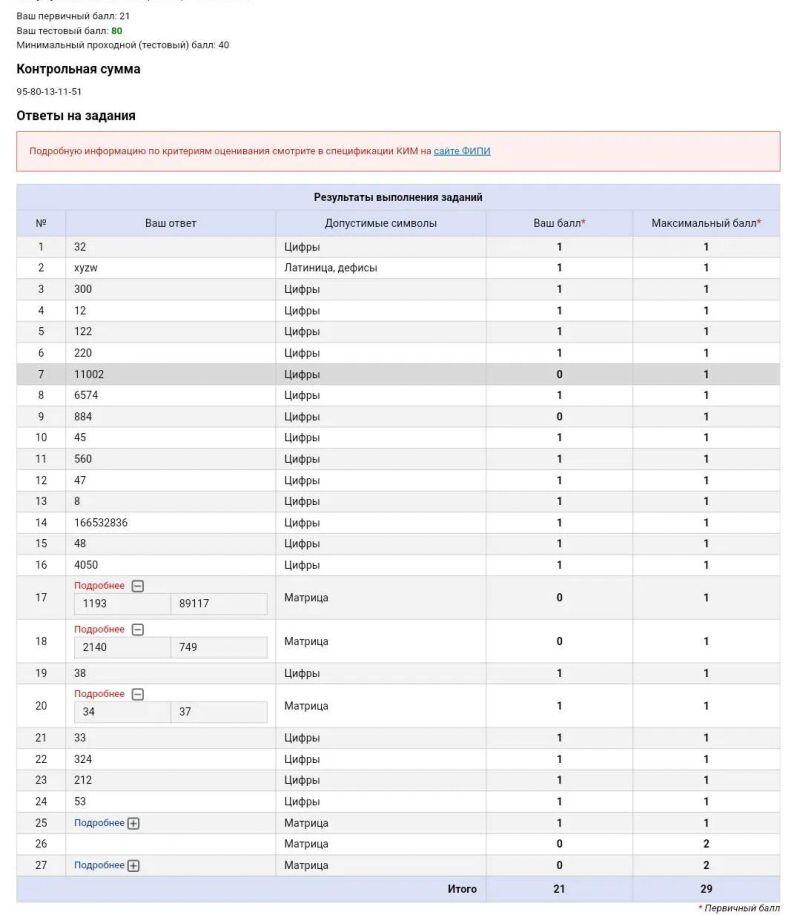The height and width of the screenshot is (915, 800).
Task: Click the Ваш ответ column header
Action: pyautogui.click(x=171, y=223)
